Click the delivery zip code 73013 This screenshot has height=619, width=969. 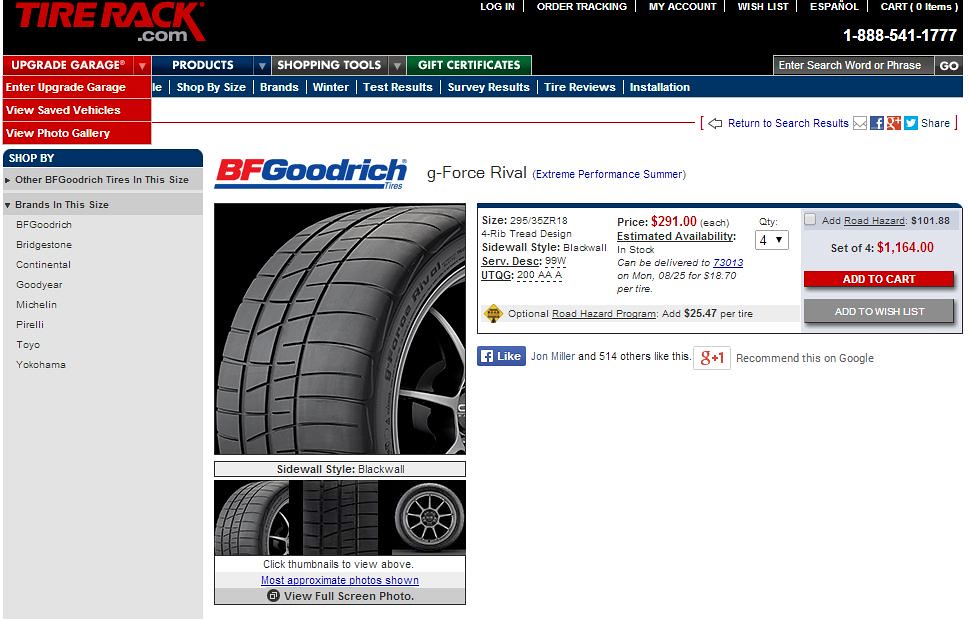(x=728, y=263)
